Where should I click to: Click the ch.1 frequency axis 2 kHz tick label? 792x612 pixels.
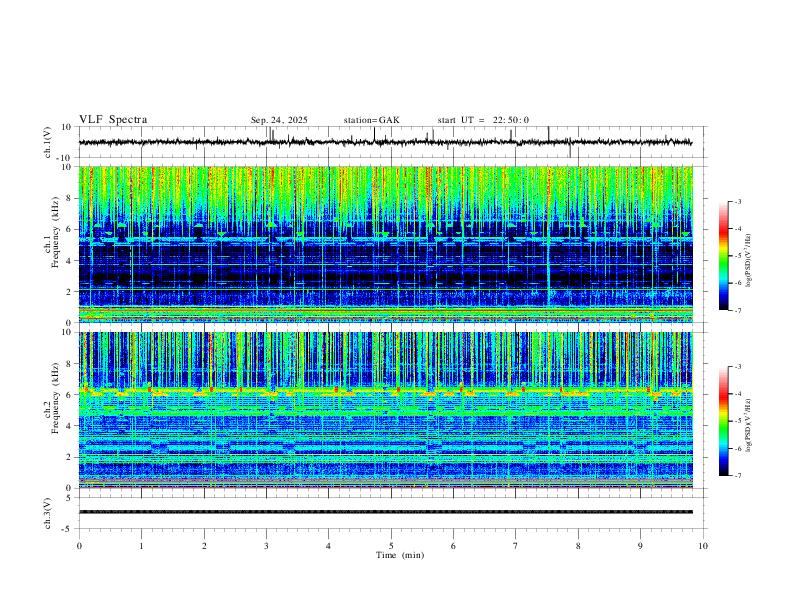tap(70, 291)
